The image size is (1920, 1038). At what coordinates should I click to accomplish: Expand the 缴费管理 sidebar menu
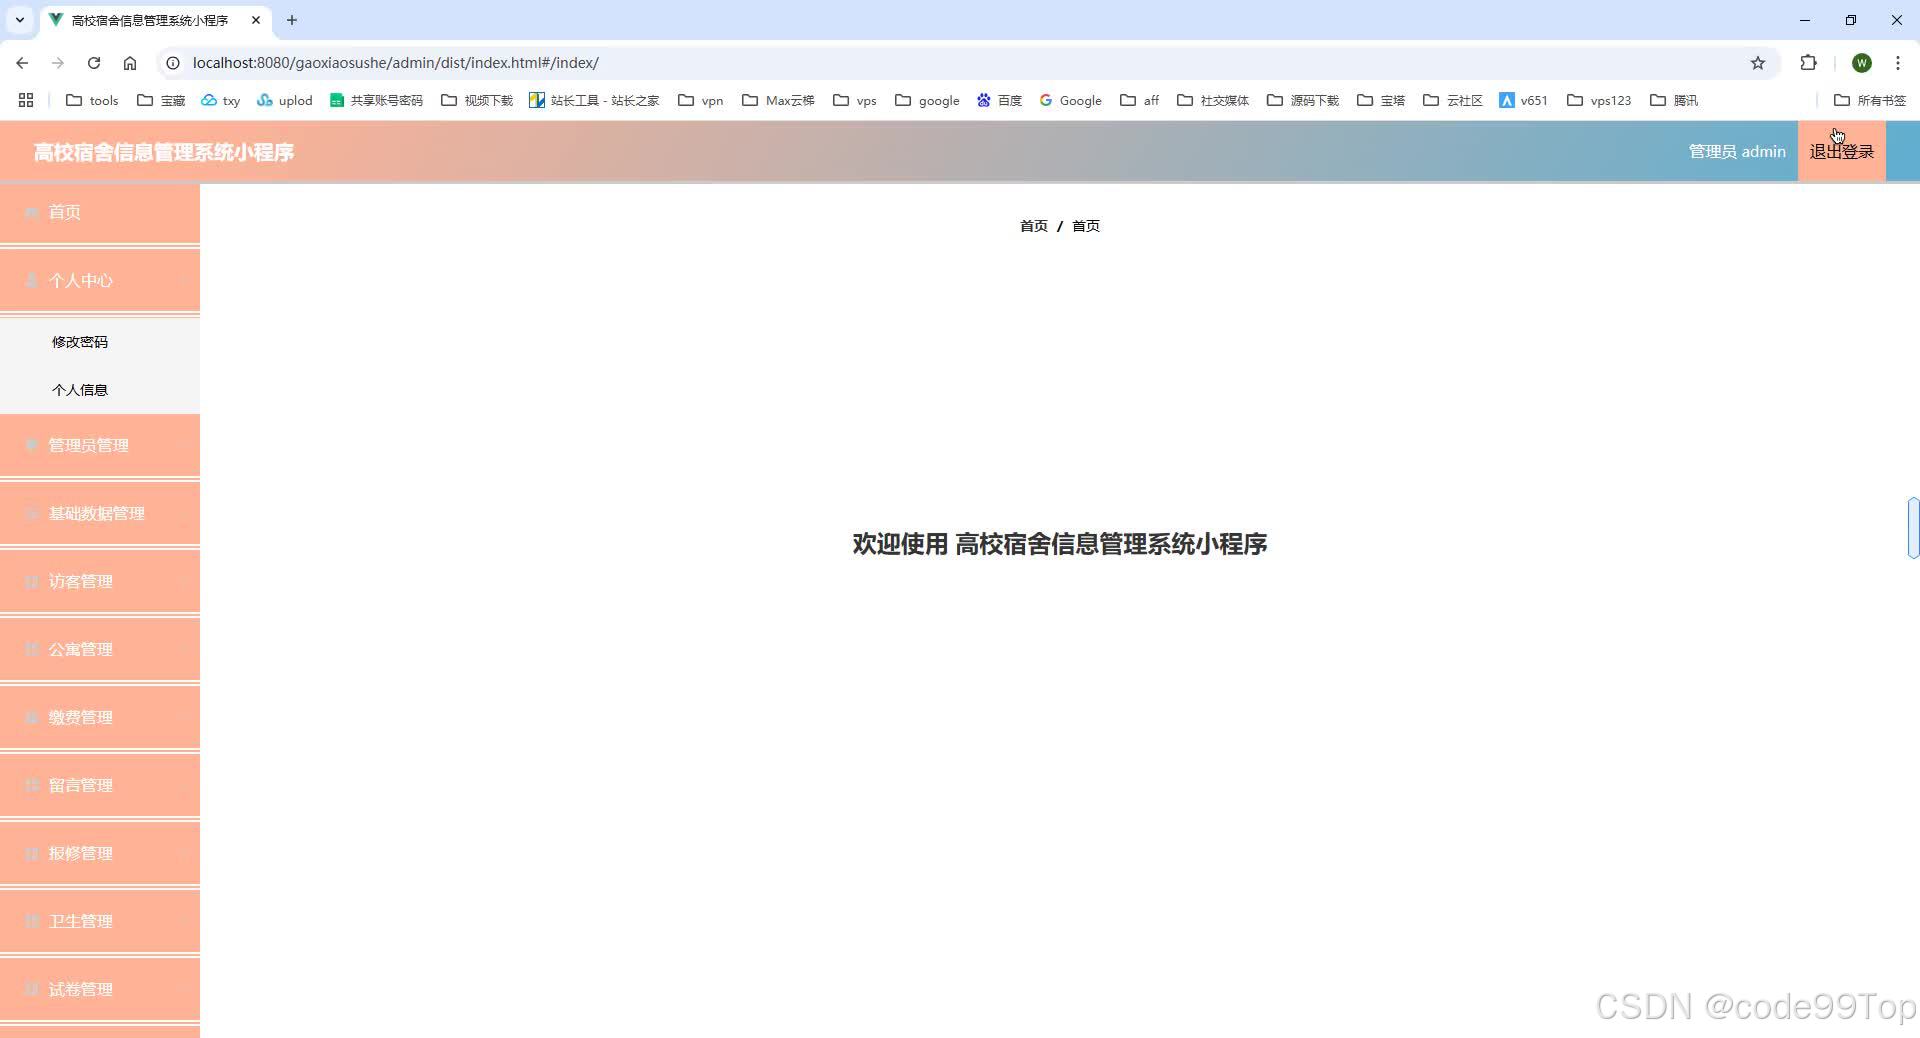(100, 717)
